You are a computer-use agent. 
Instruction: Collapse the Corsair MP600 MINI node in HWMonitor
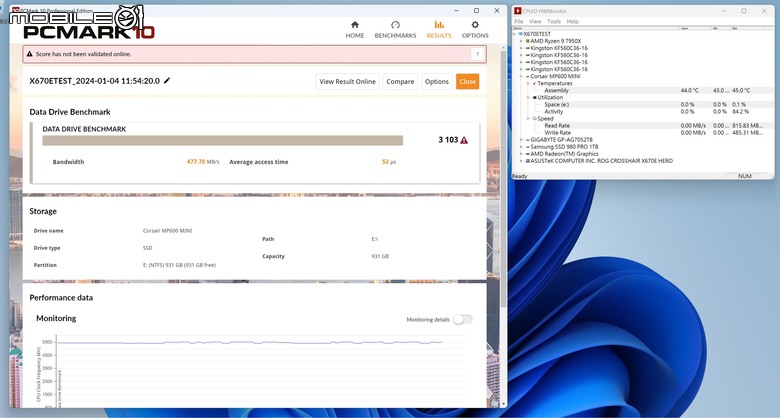point(522,76)
